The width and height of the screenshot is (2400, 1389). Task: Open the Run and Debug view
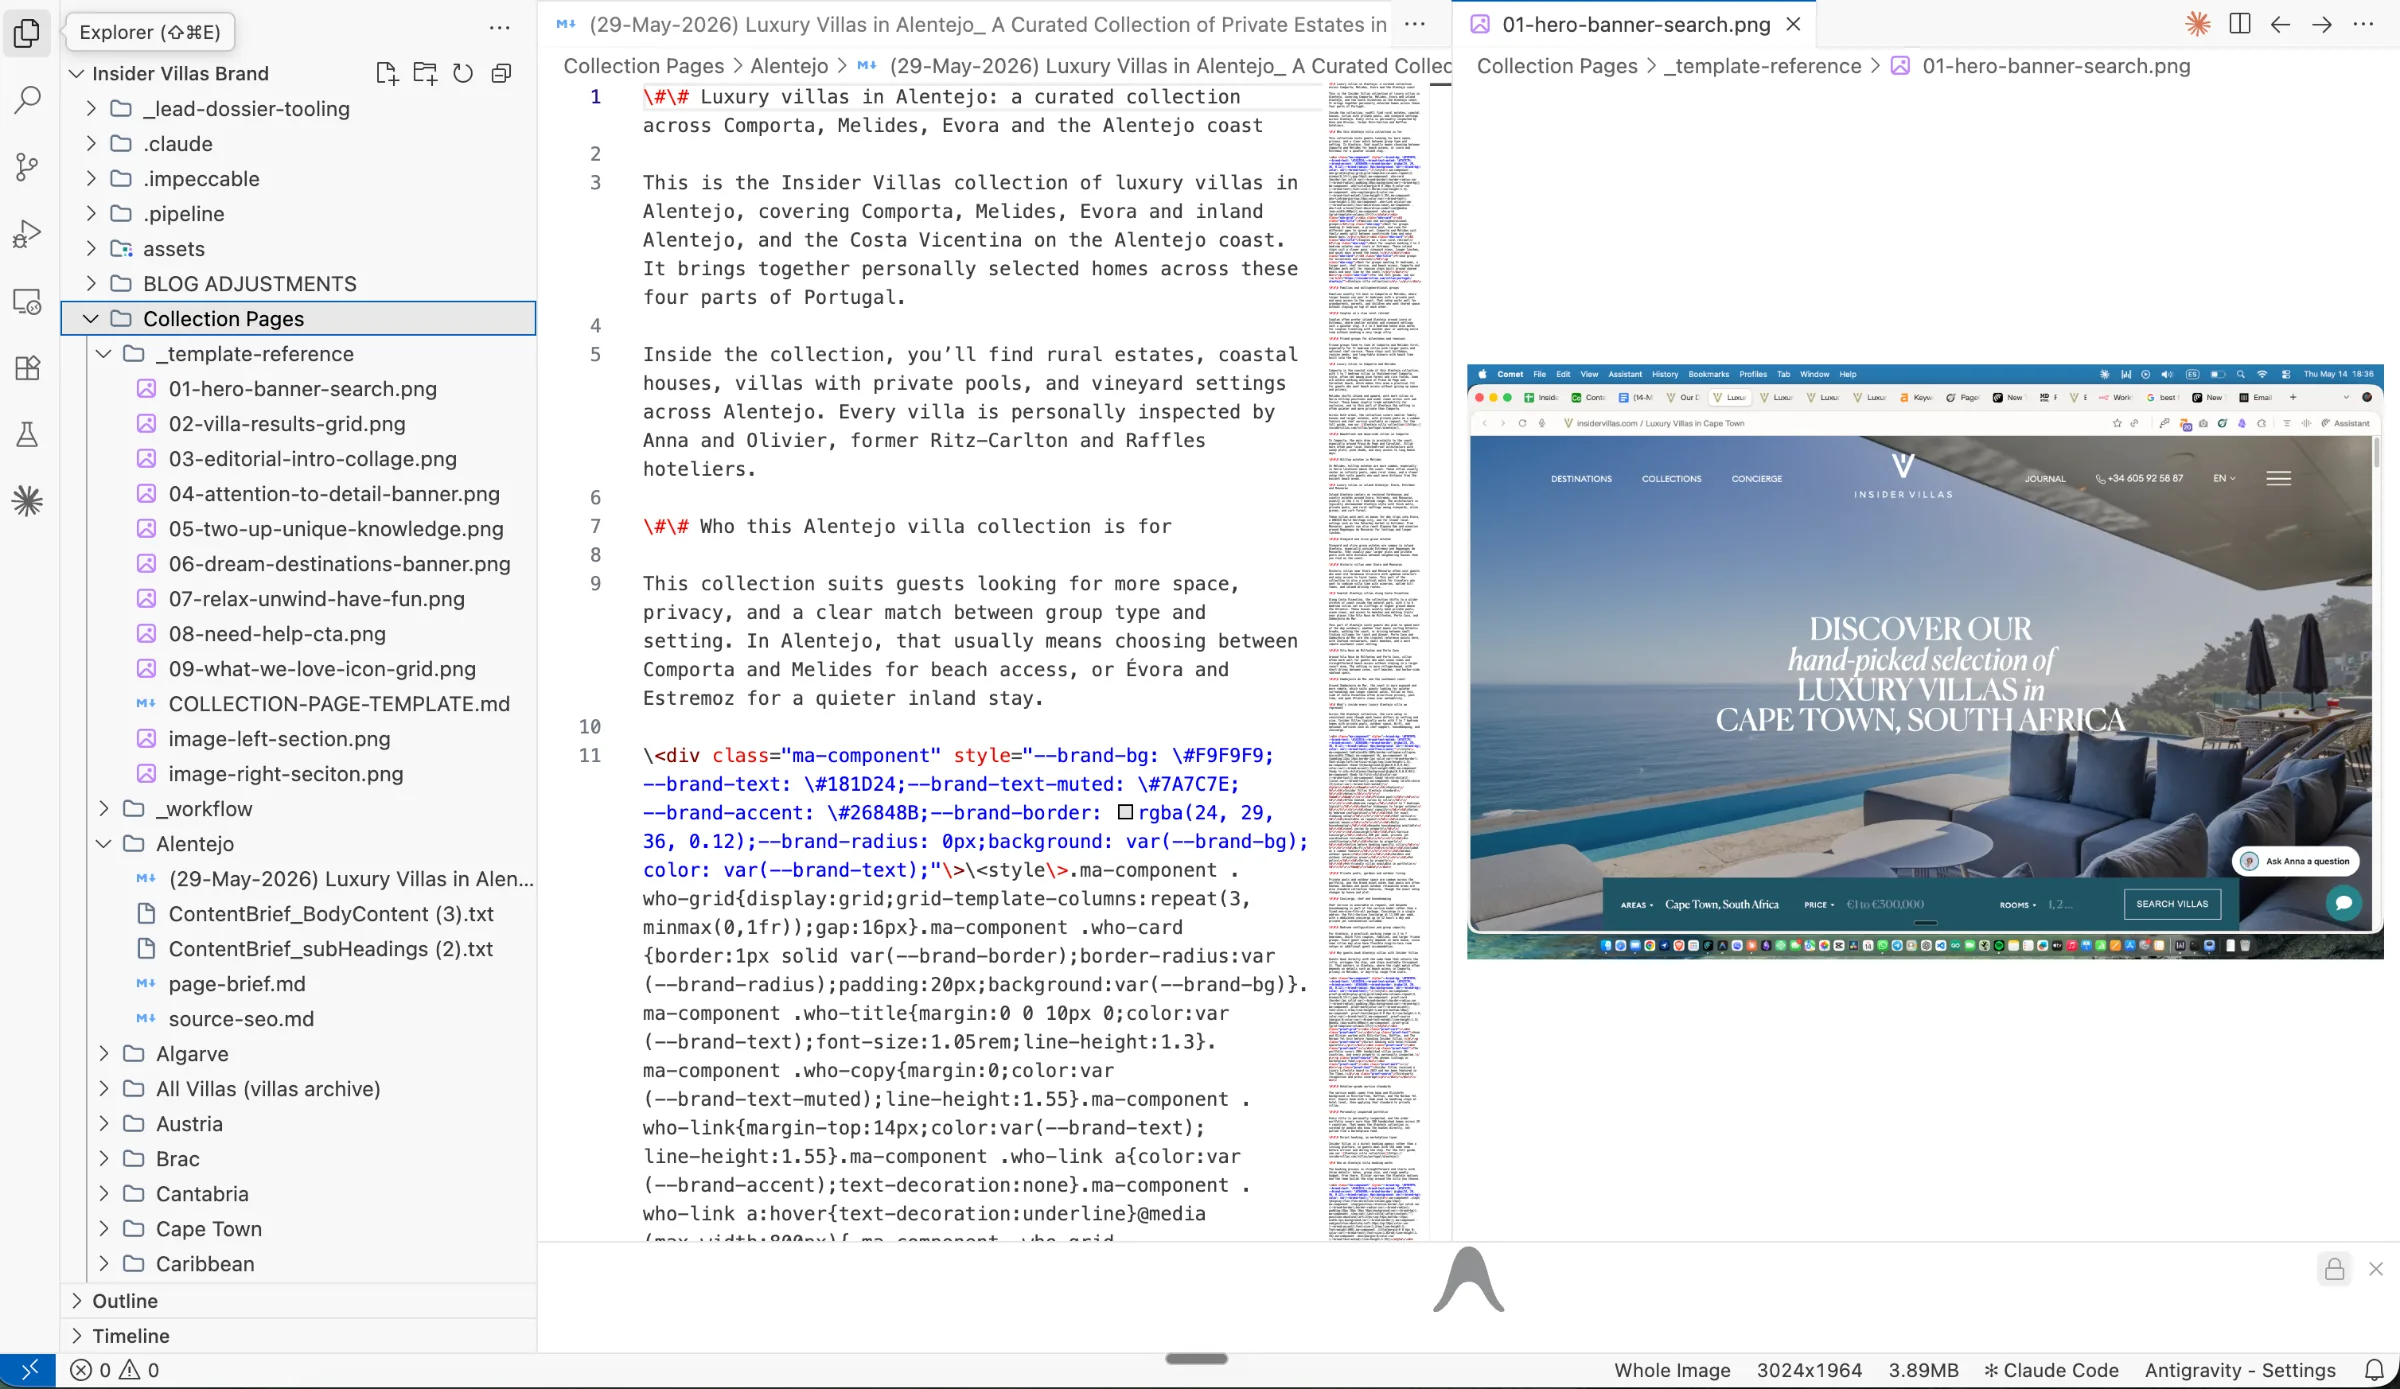(27, 233)
